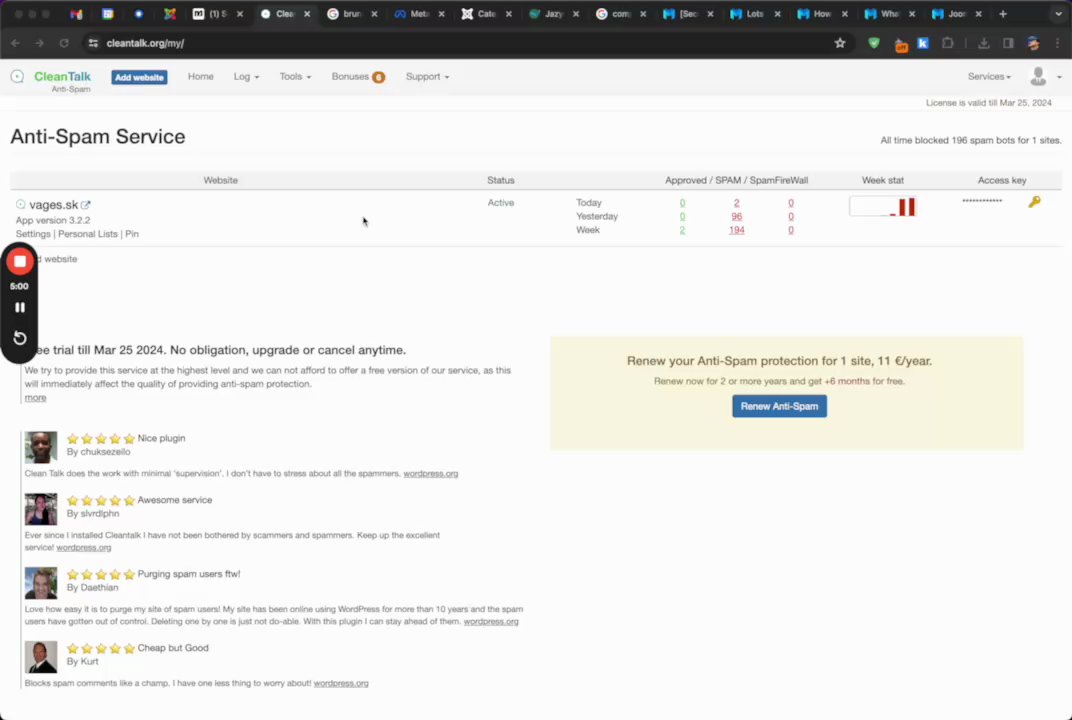Open wordpress.org link in Kurt's review
This screenshot has height=720, width=1072.
tap(341, 683)
